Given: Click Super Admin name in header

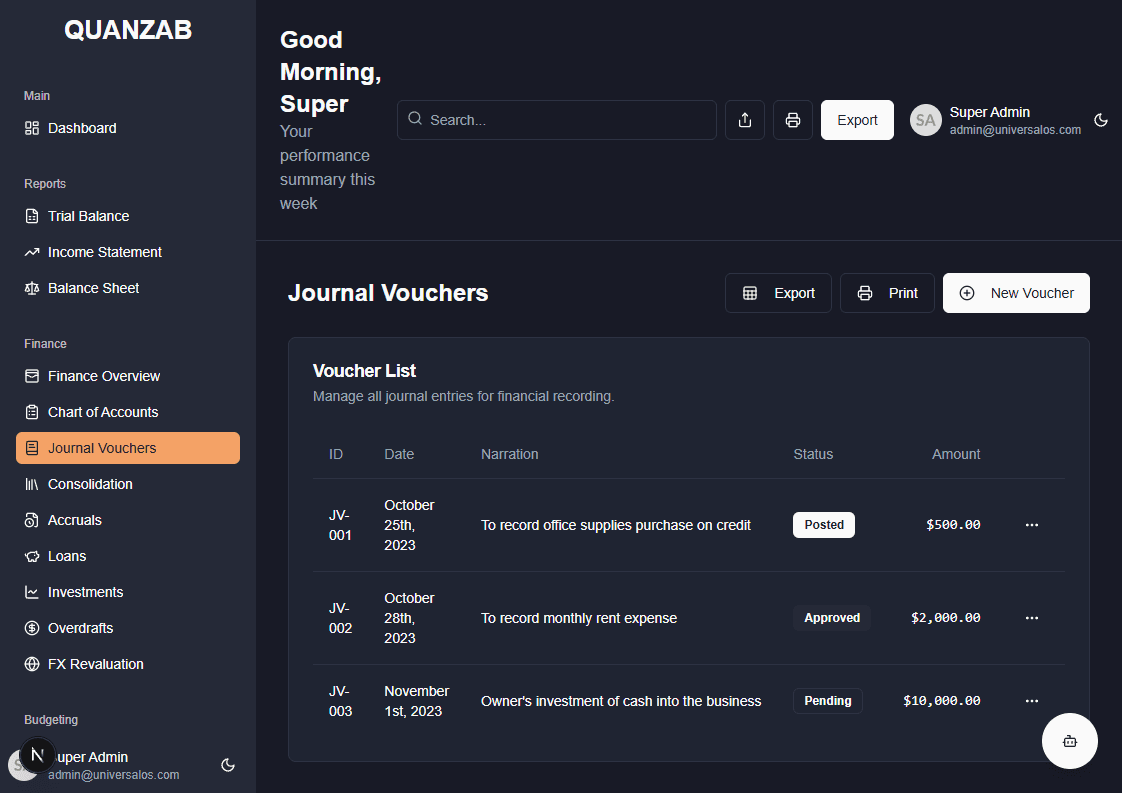Looking at the screenshot, I should pos(990,112).
